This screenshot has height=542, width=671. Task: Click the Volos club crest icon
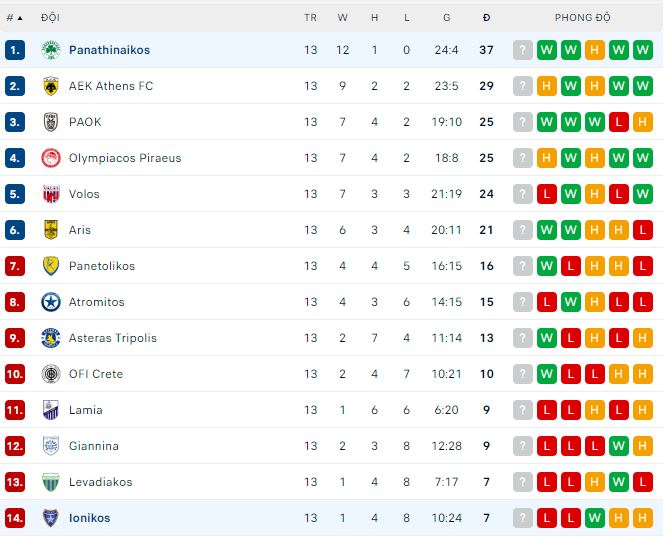[51, 194]
